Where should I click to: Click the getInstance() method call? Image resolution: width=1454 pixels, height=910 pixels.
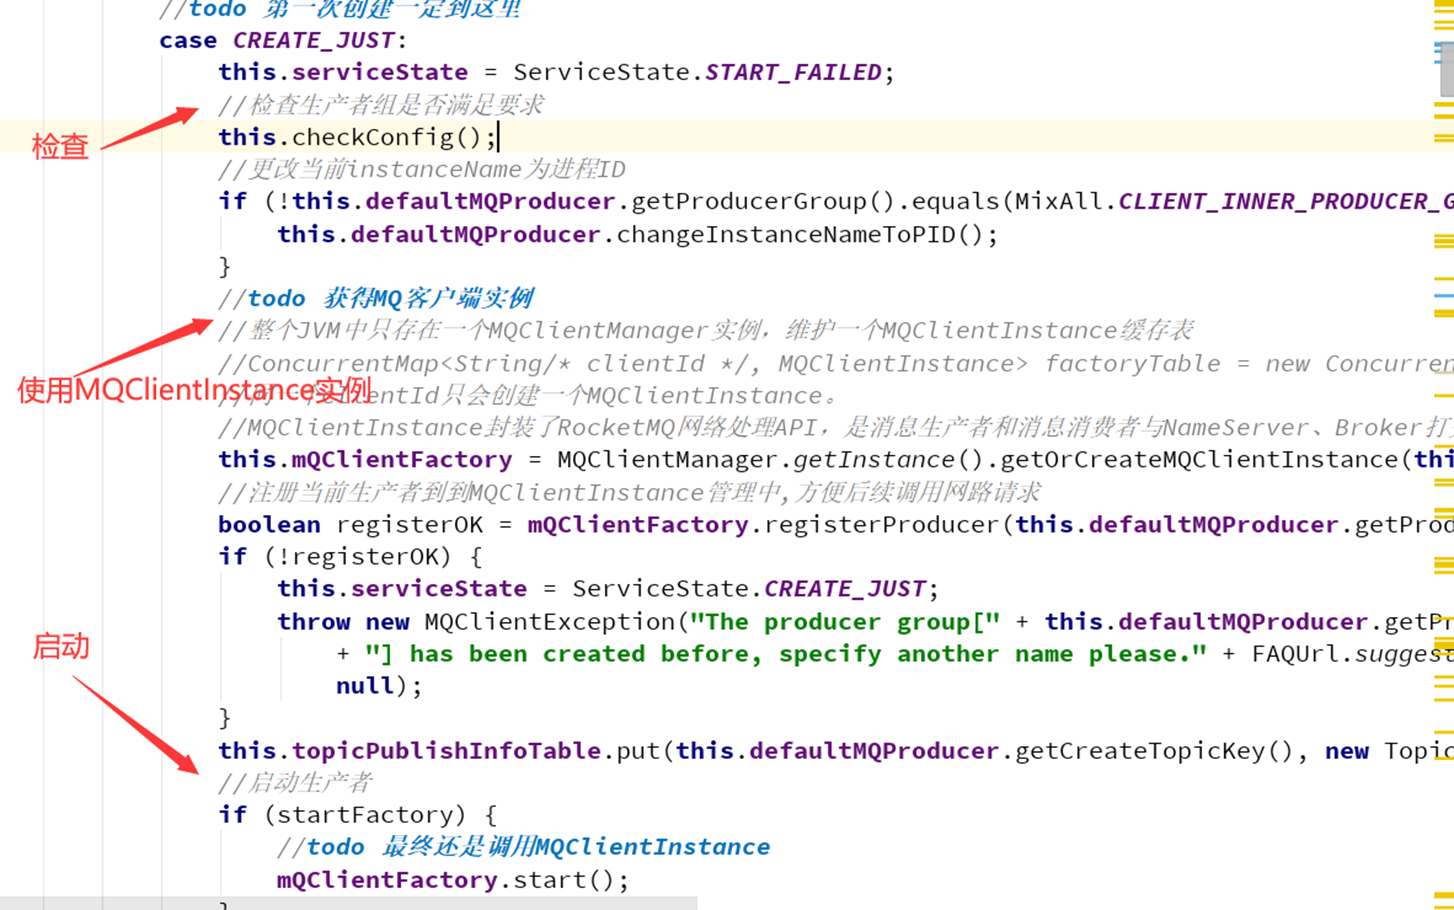tap(880, 460)
